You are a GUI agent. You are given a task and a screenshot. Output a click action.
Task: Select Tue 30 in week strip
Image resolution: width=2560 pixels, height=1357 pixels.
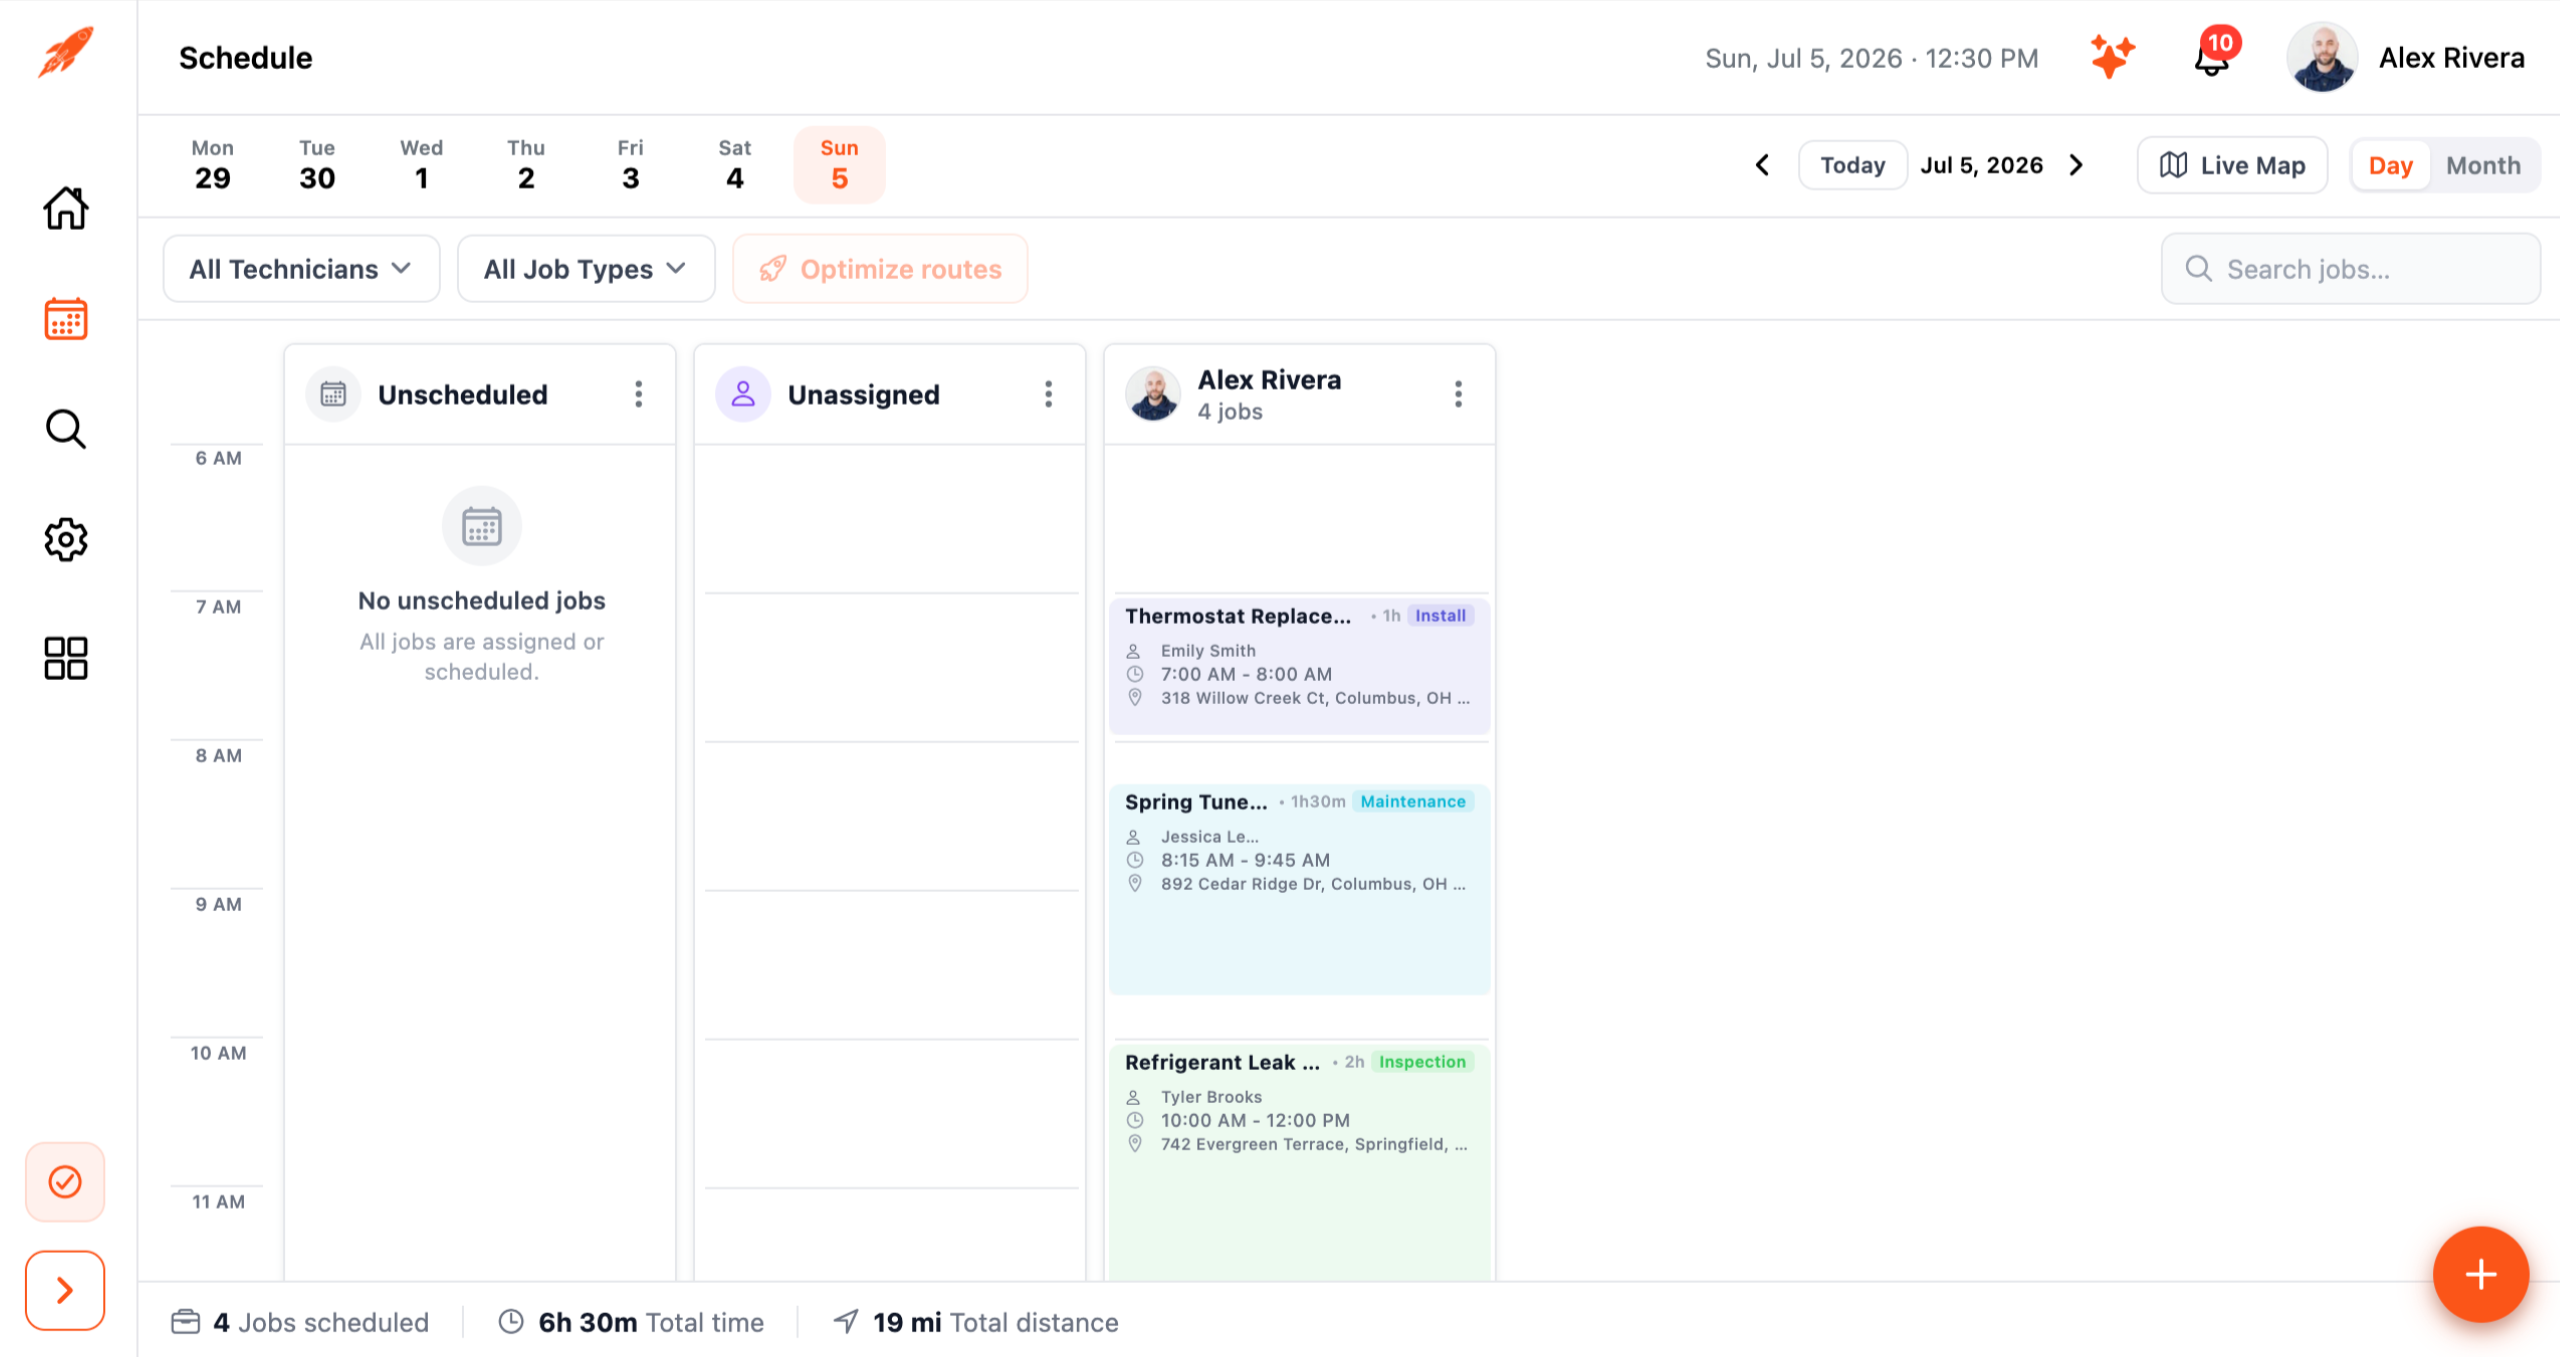pyautogui.click(x=317, y=165)
